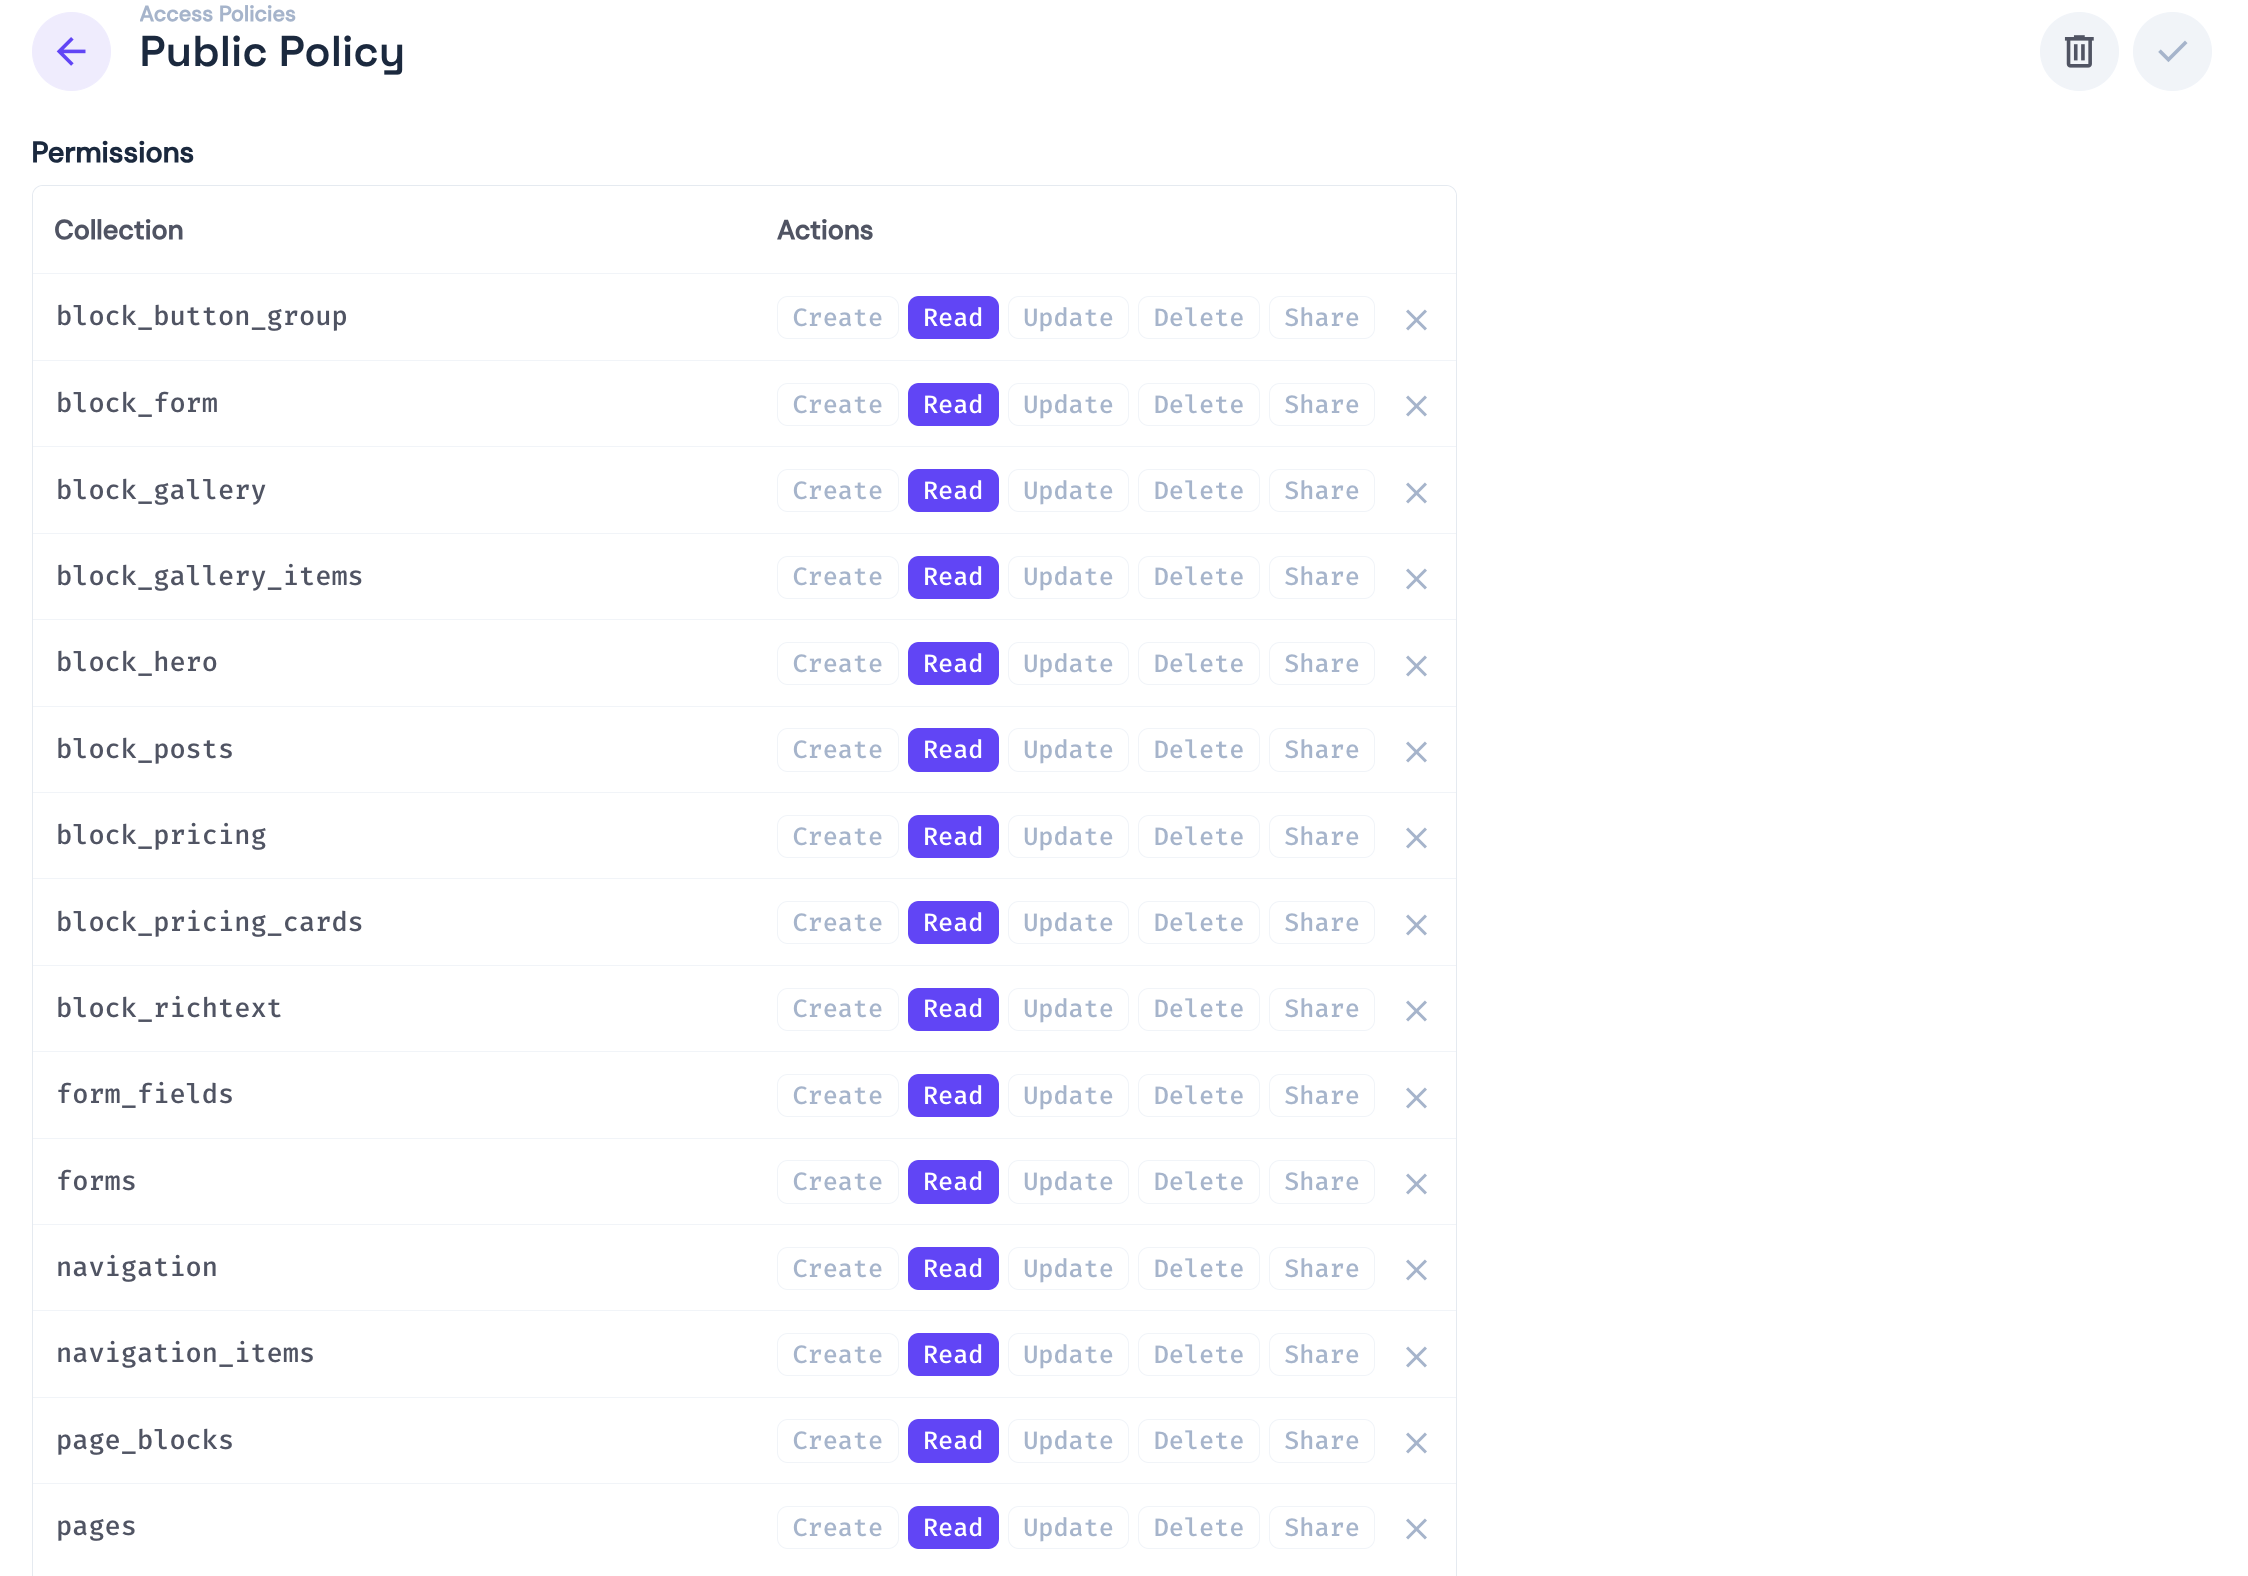The width and height of the screenshot is (2248, 1576).
Task: Remove the pages permission row
Action: [x=1415, y=1529]
